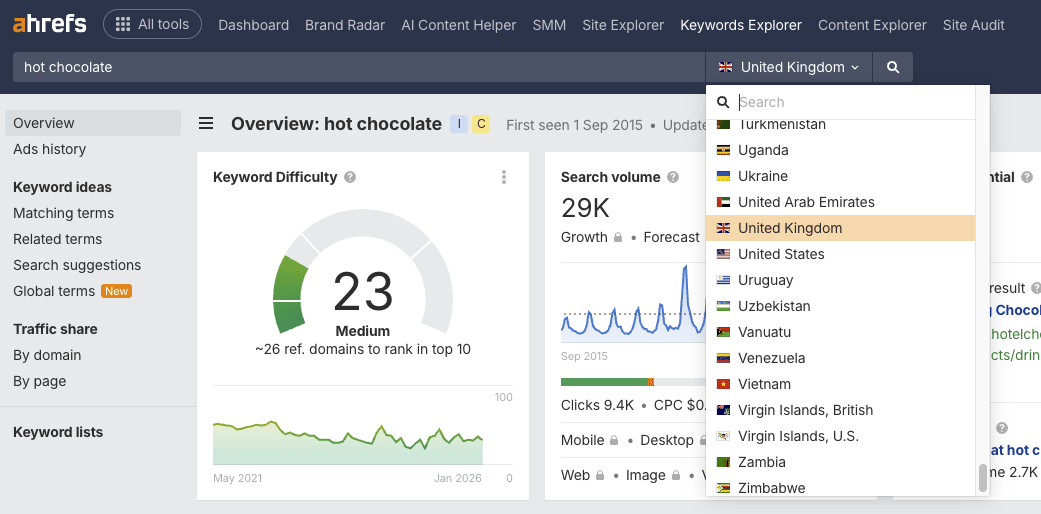Click the country list scrollbar thumb
1041x514 pixels.
[x=982, y=478]
